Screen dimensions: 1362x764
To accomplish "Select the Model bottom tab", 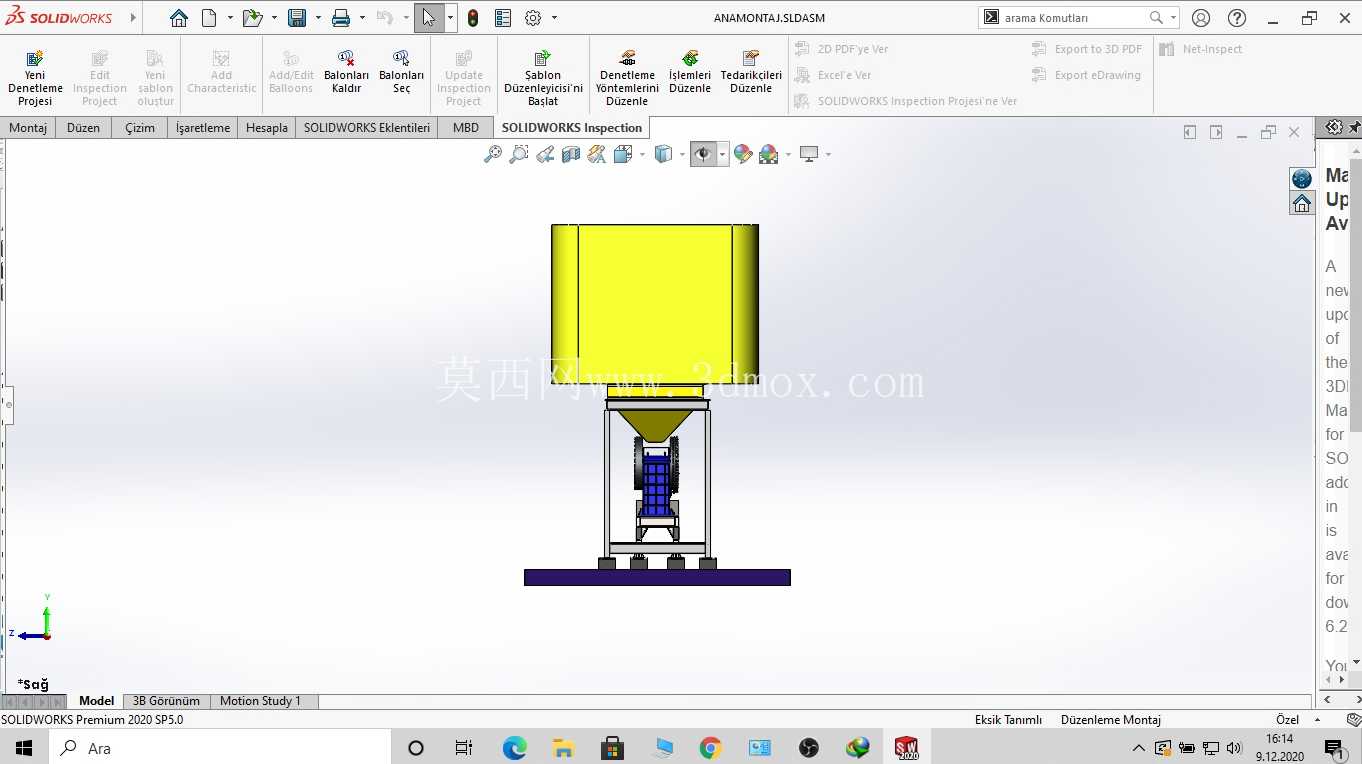I will pyautogui.click(x=97, y=701).
